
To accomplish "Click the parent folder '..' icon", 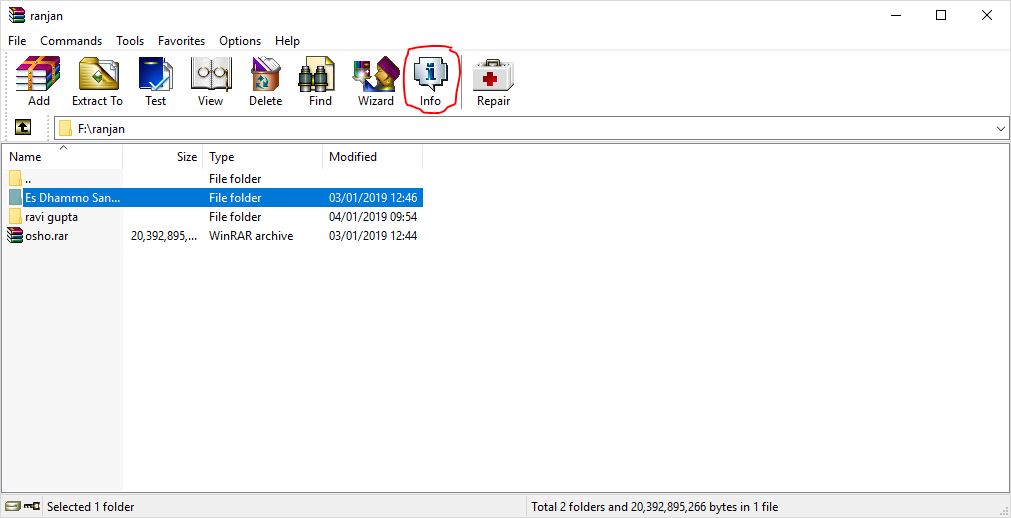I will coord(15,178).
